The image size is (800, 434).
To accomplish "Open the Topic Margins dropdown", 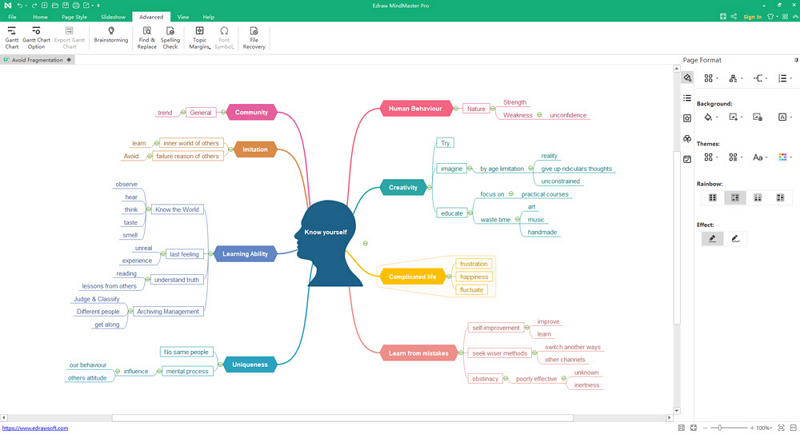I will 200,37.
